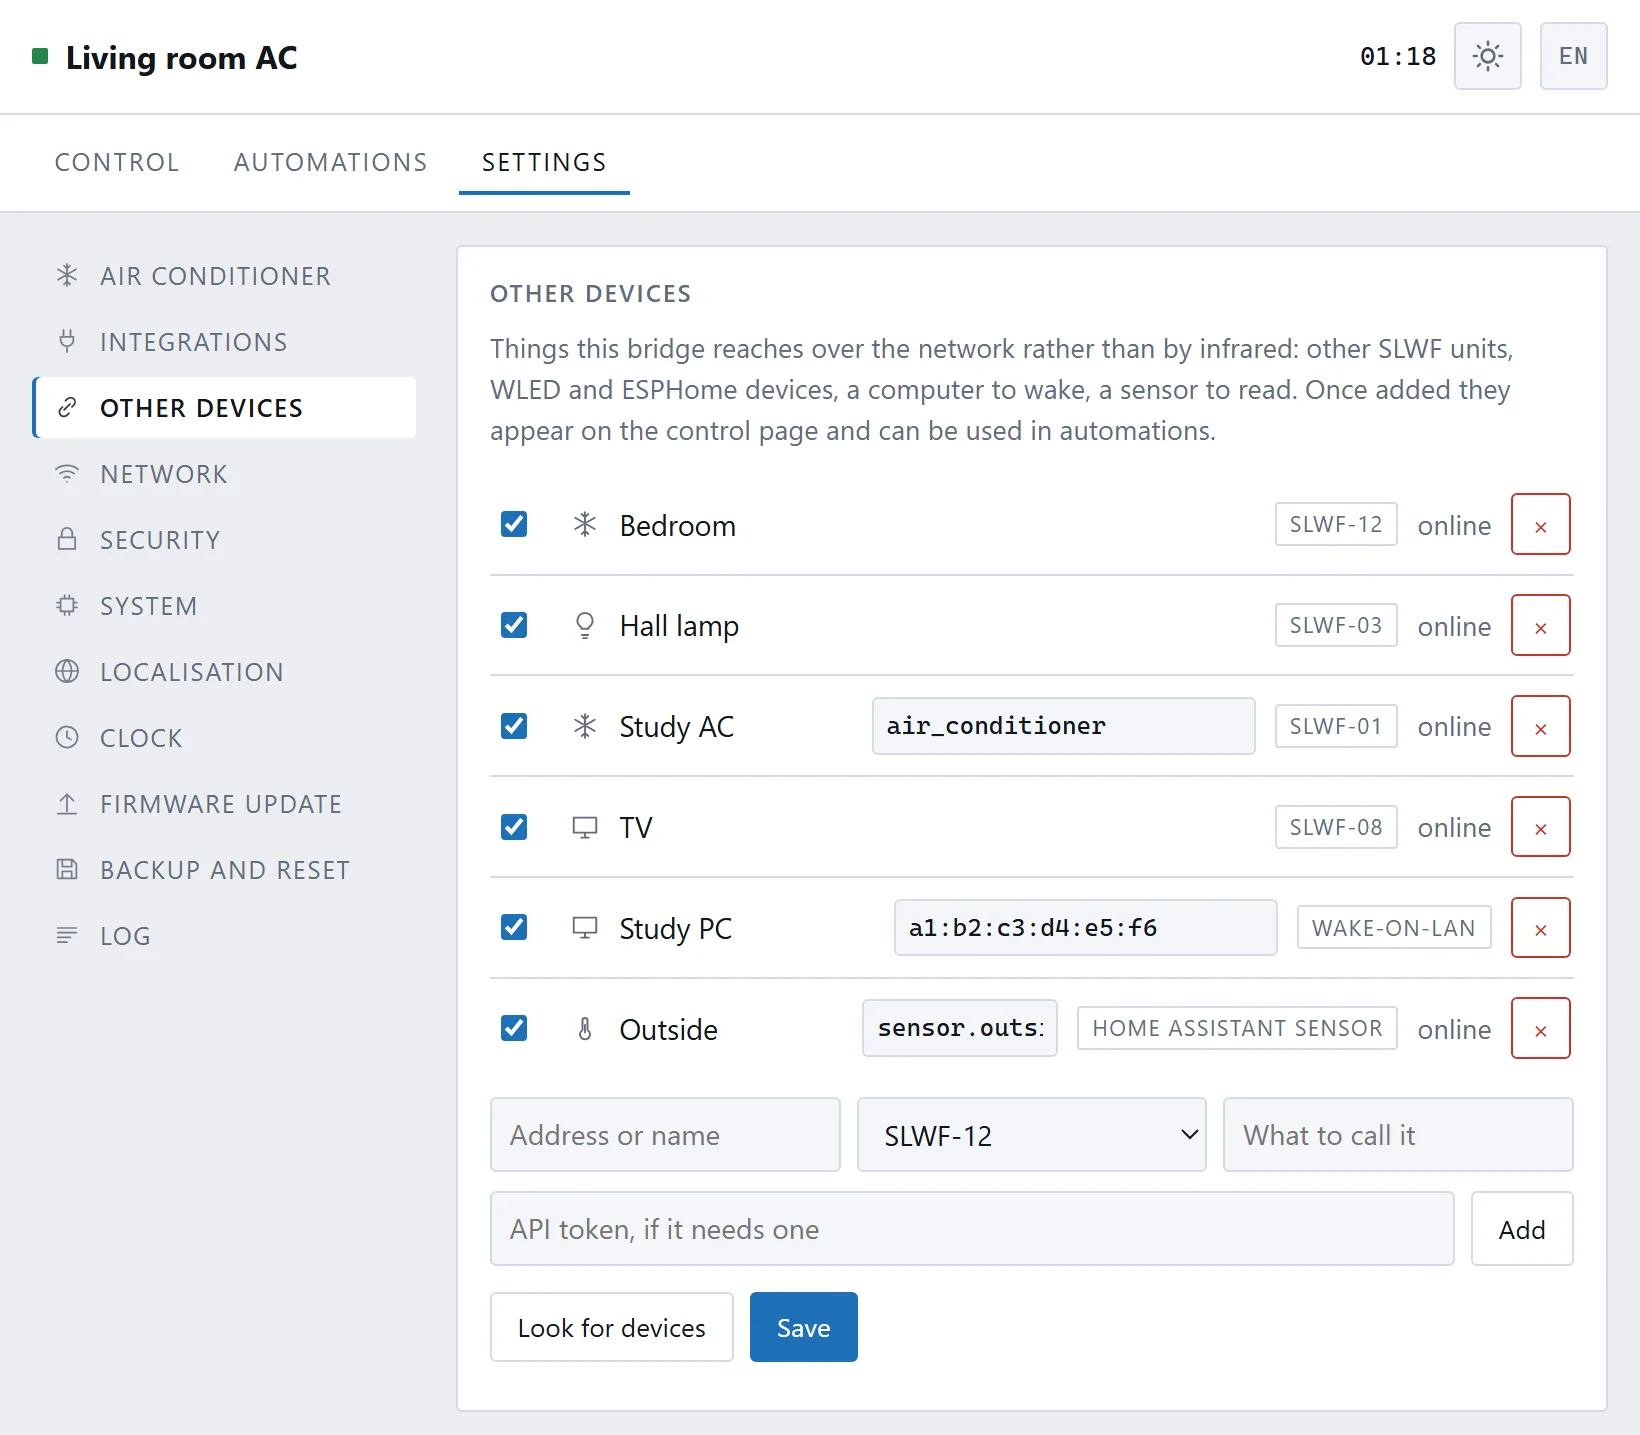The height and width of the screenshot is (1435, 1640).
Task: Click the link icon beside Other Devices
Action: tap(67, 407)
